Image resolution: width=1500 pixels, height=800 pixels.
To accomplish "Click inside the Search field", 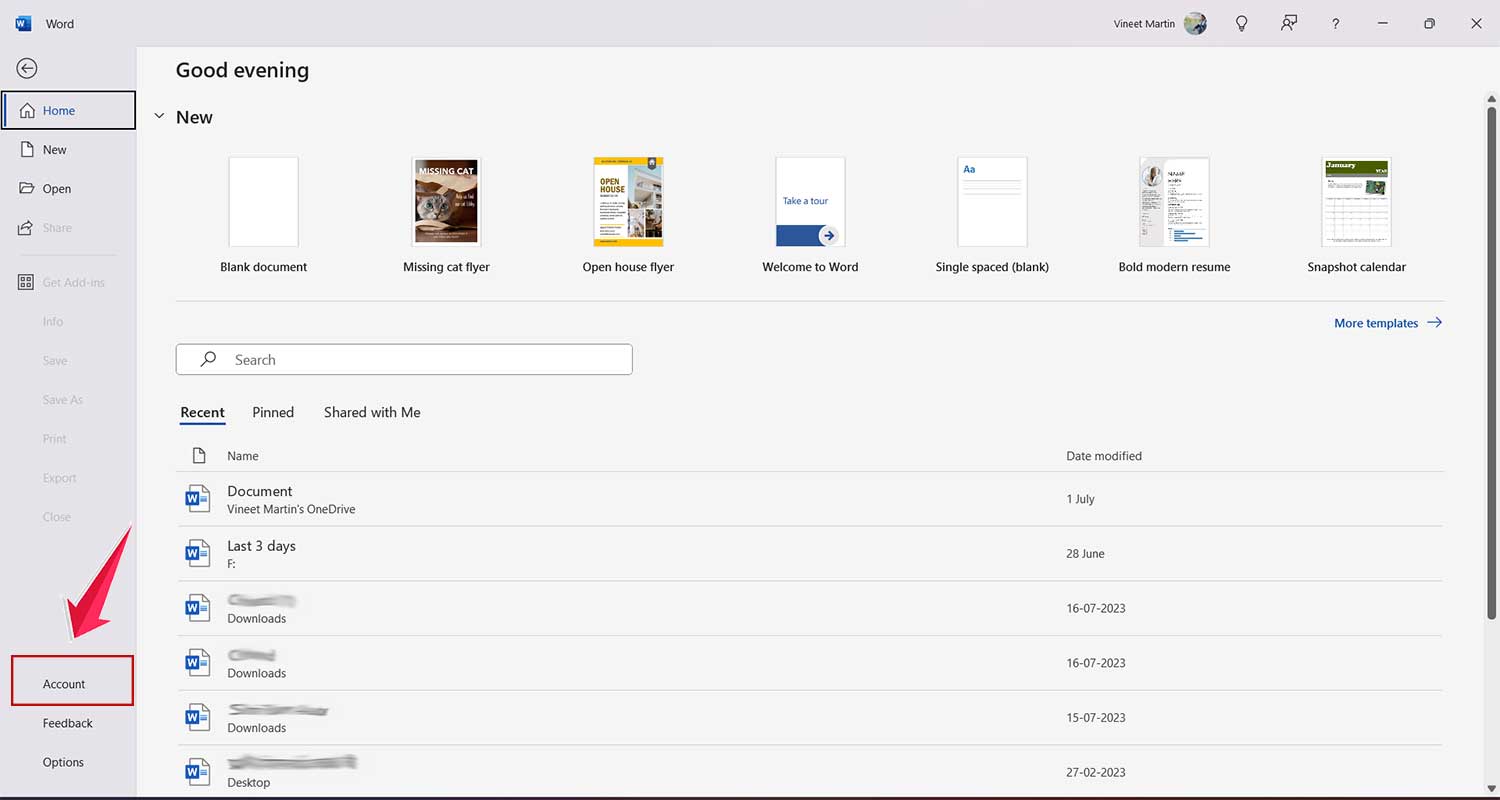I will [404, 359].
